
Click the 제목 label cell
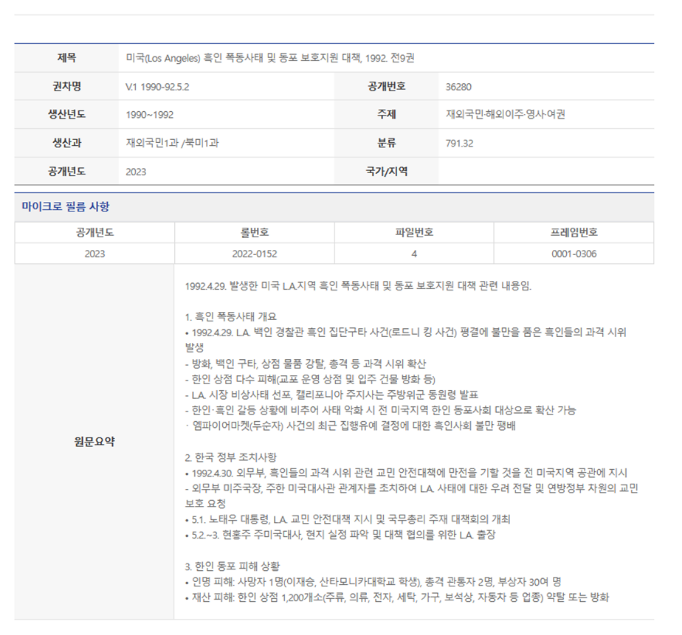67,58
